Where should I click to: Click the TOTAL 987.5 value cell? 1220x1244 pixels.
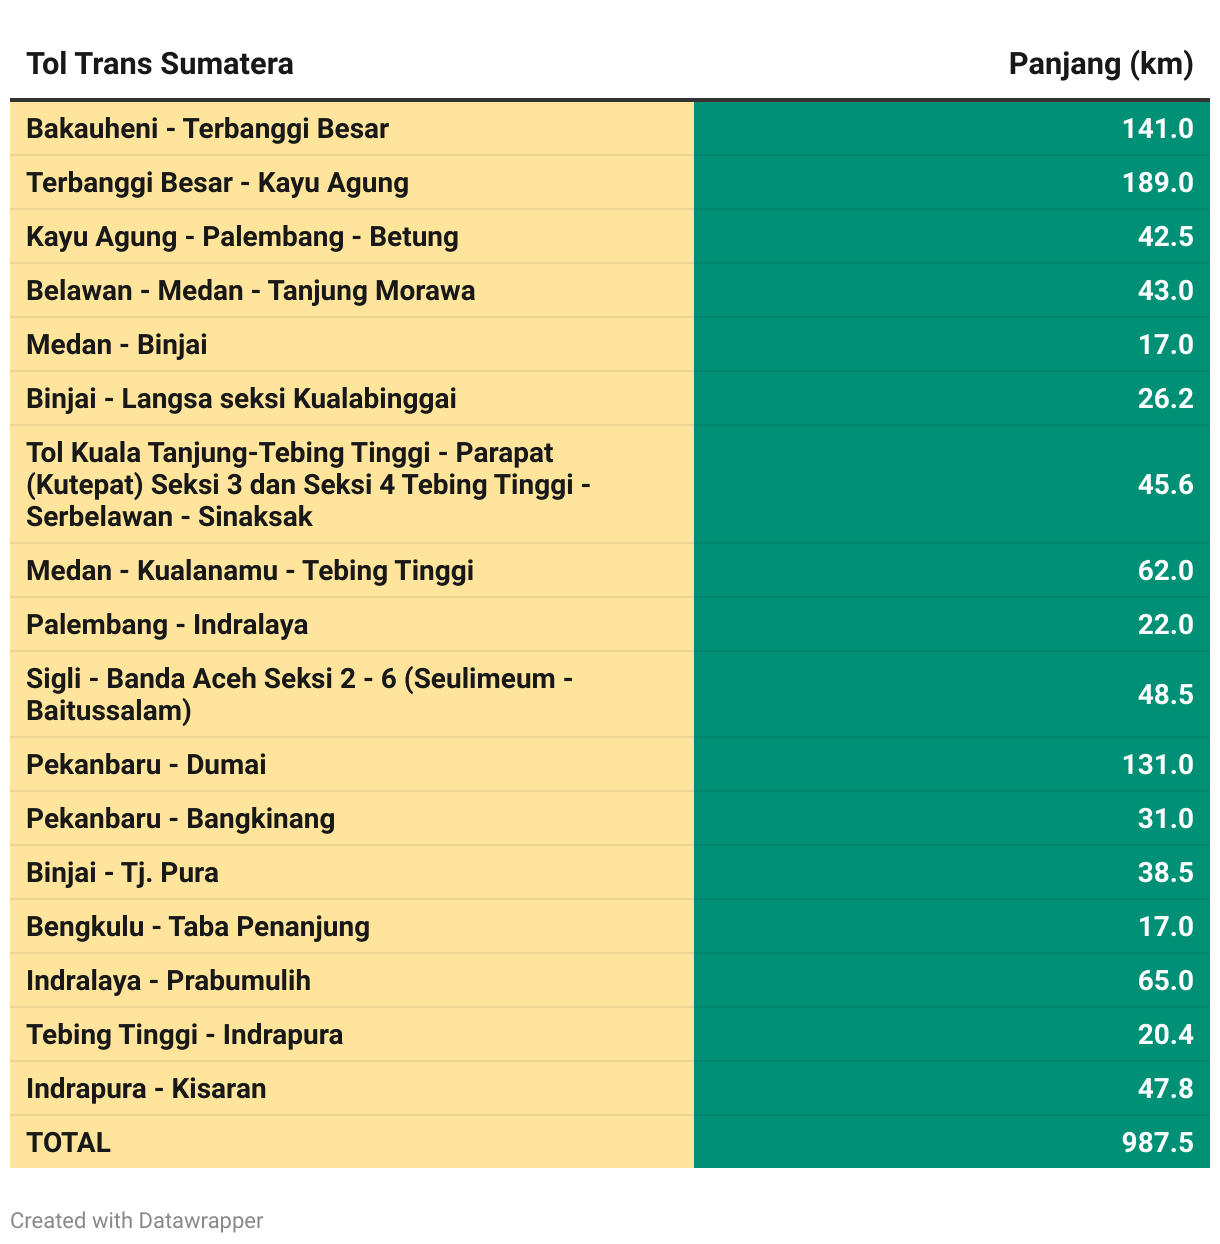(952, 1142)
